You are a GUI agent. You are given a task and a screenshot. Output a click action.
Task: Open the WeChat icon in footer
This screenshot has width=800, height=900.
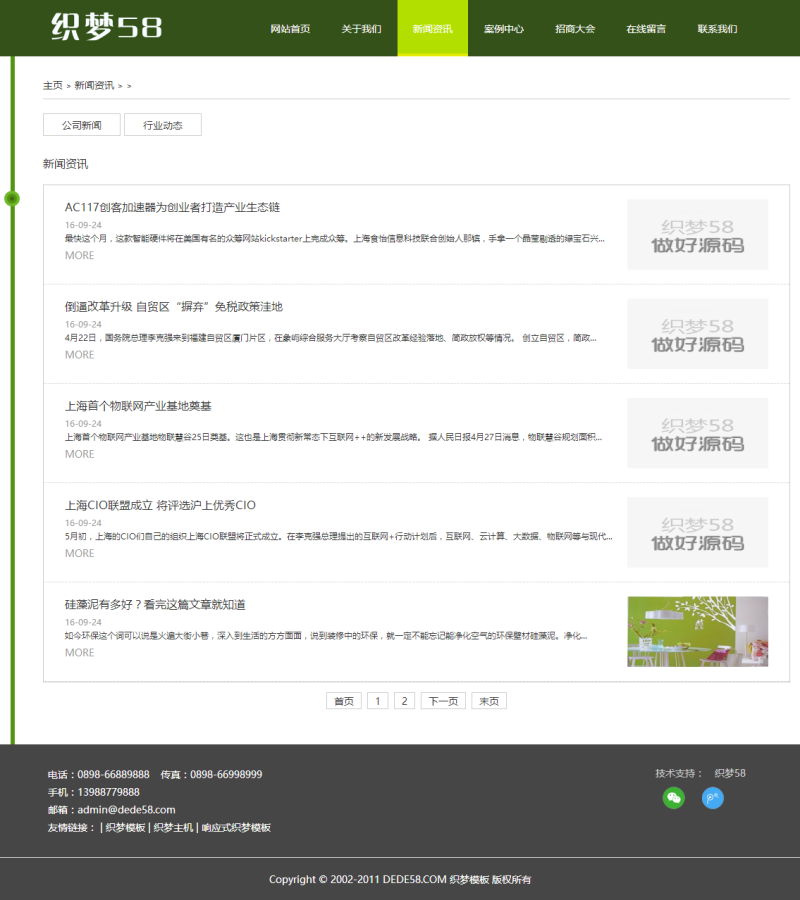pos(674,798)
